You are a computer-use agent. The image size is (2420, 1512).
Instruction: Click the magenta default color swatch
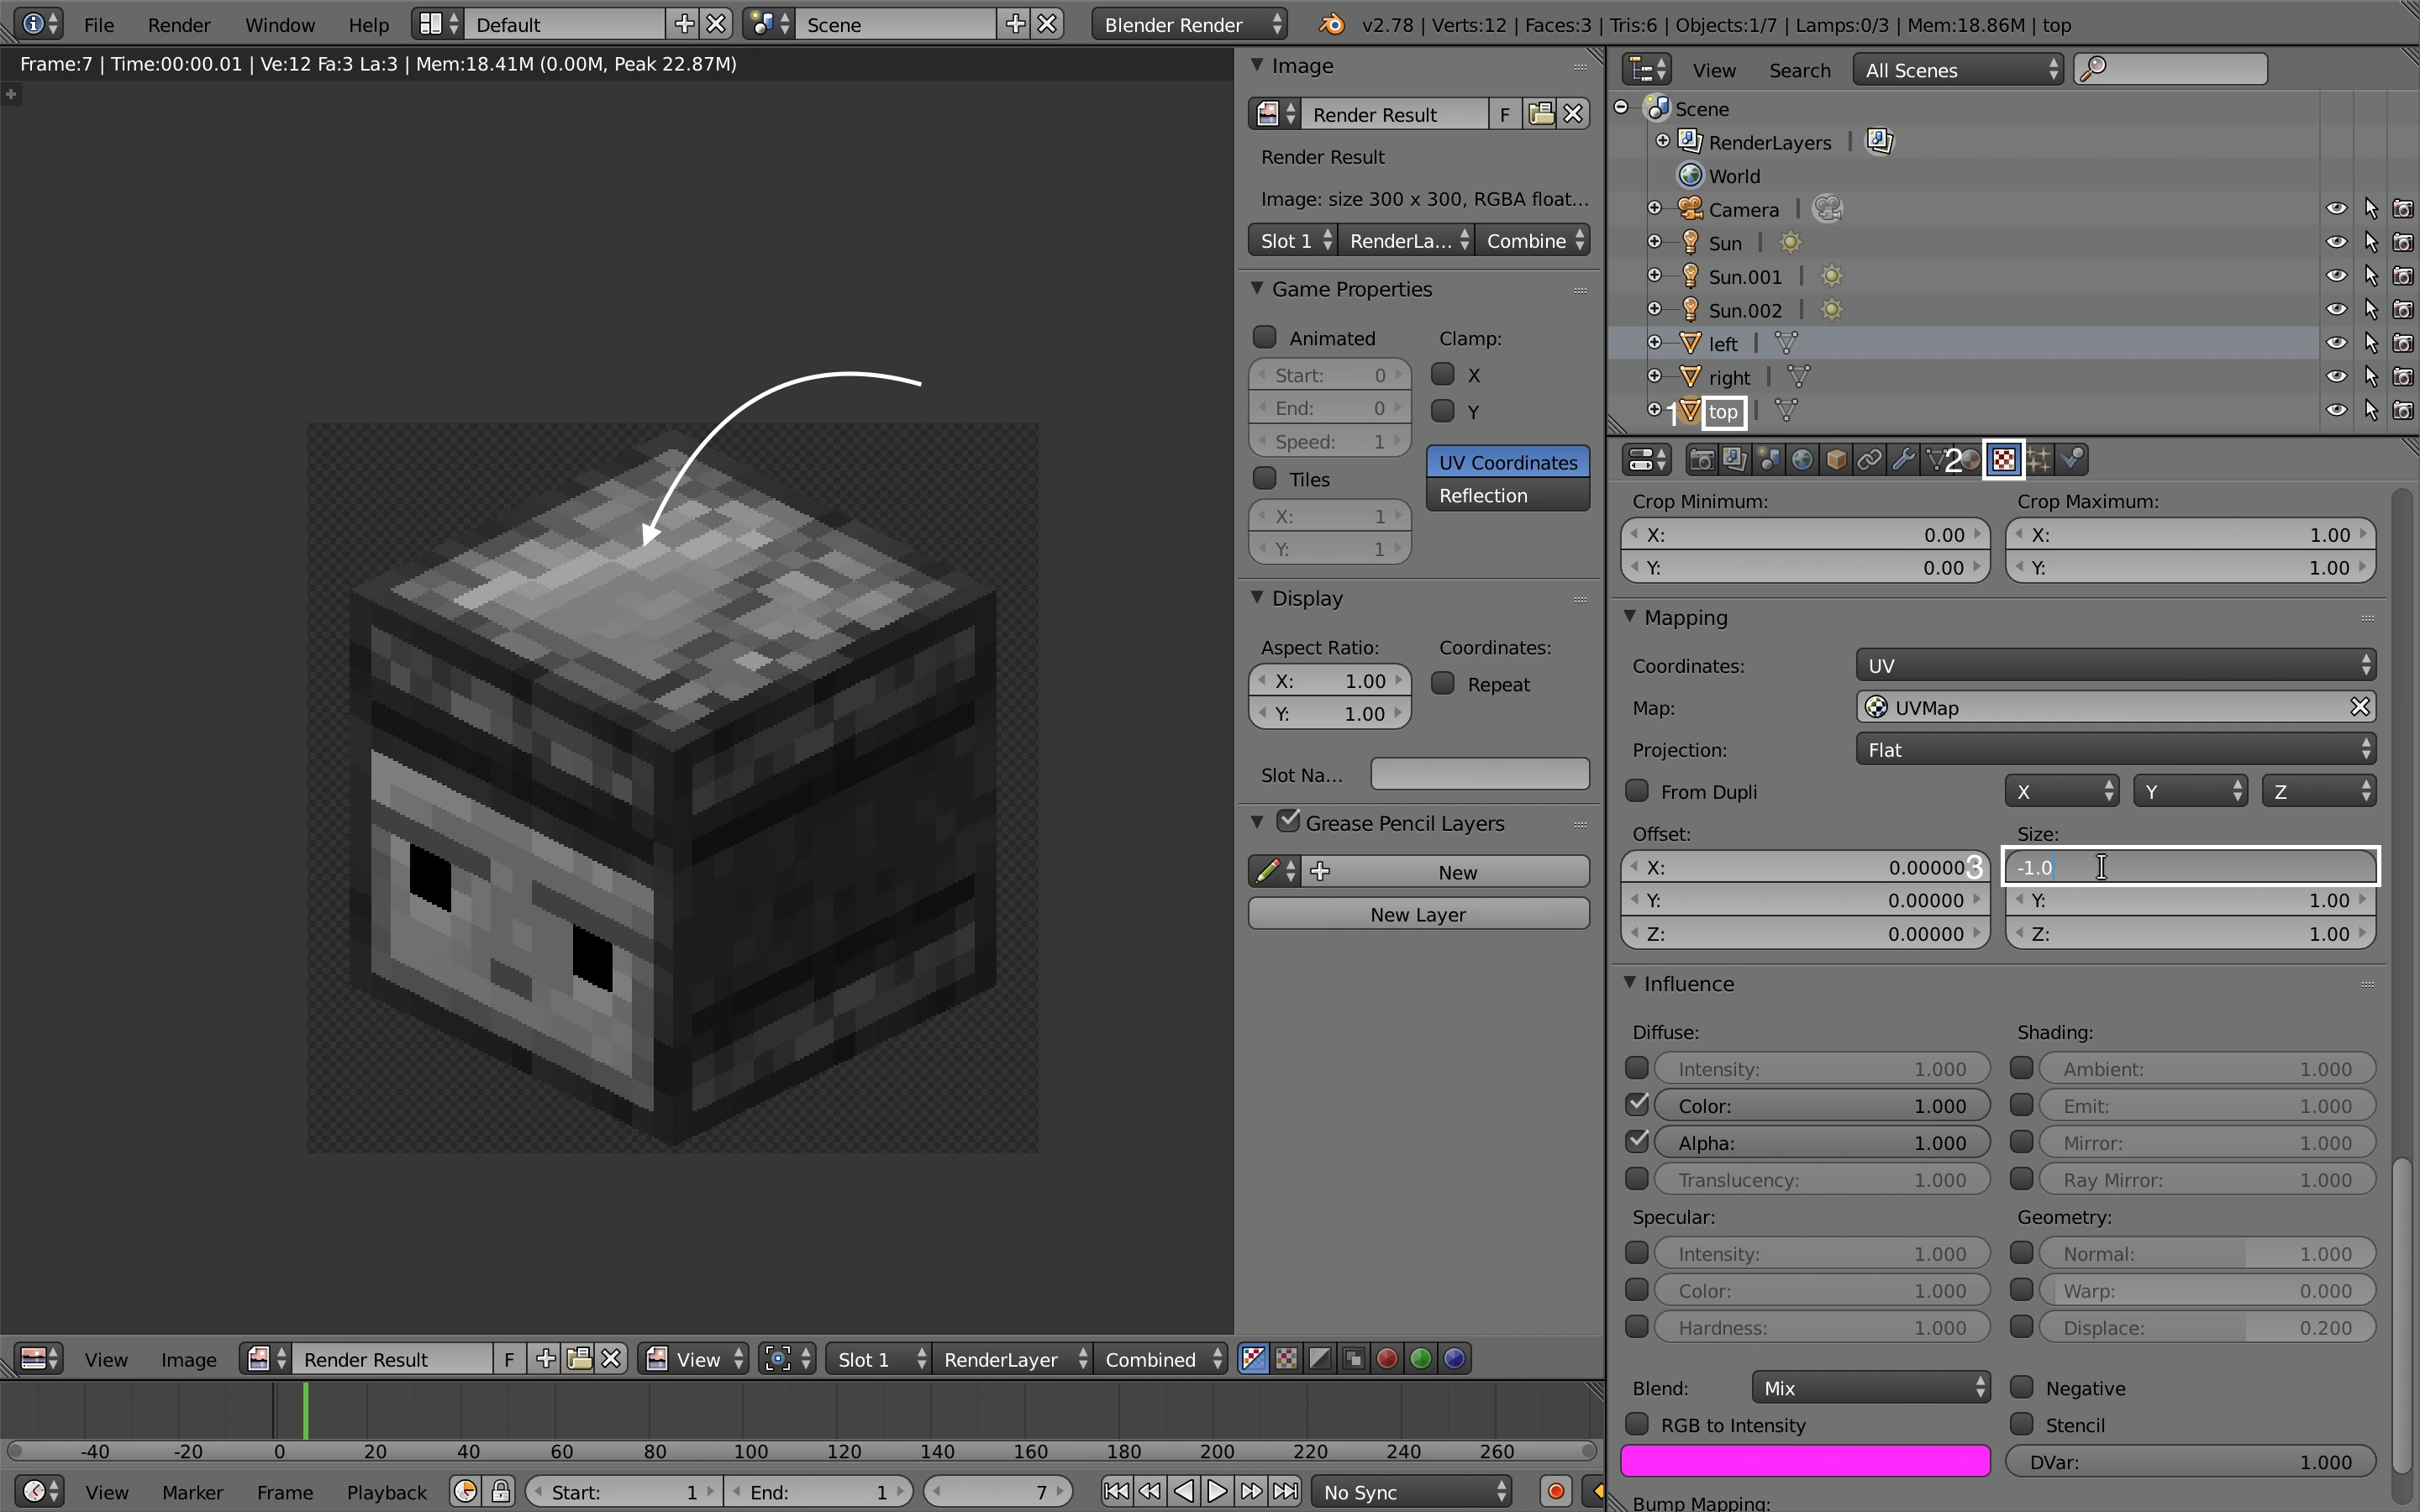1804,1461
